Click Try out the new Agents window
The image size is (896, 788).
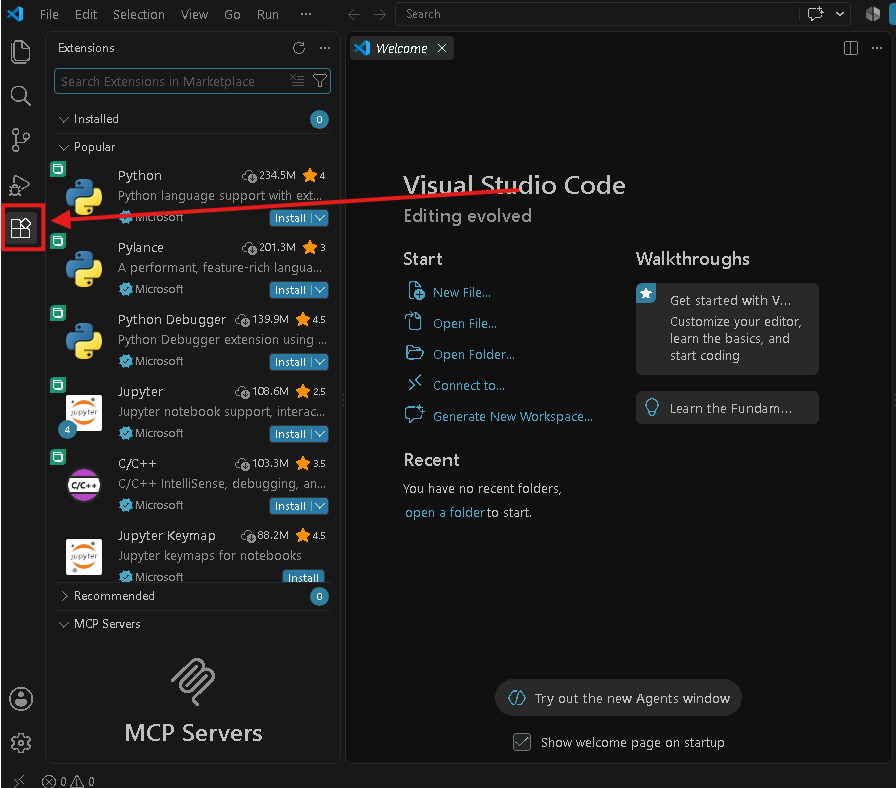(618, 698)
